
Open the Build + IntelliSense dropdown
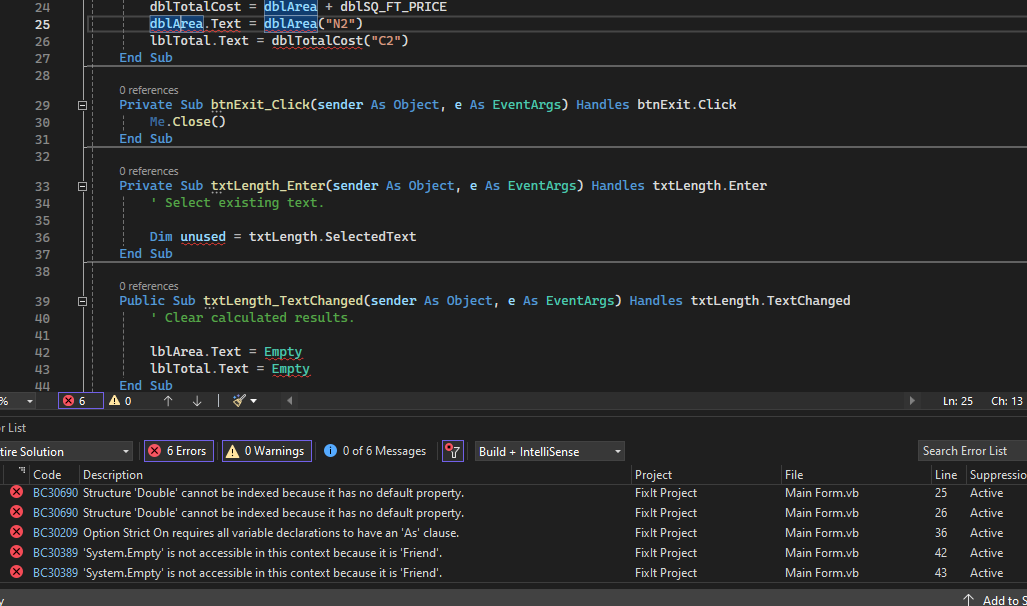[550, 451]
